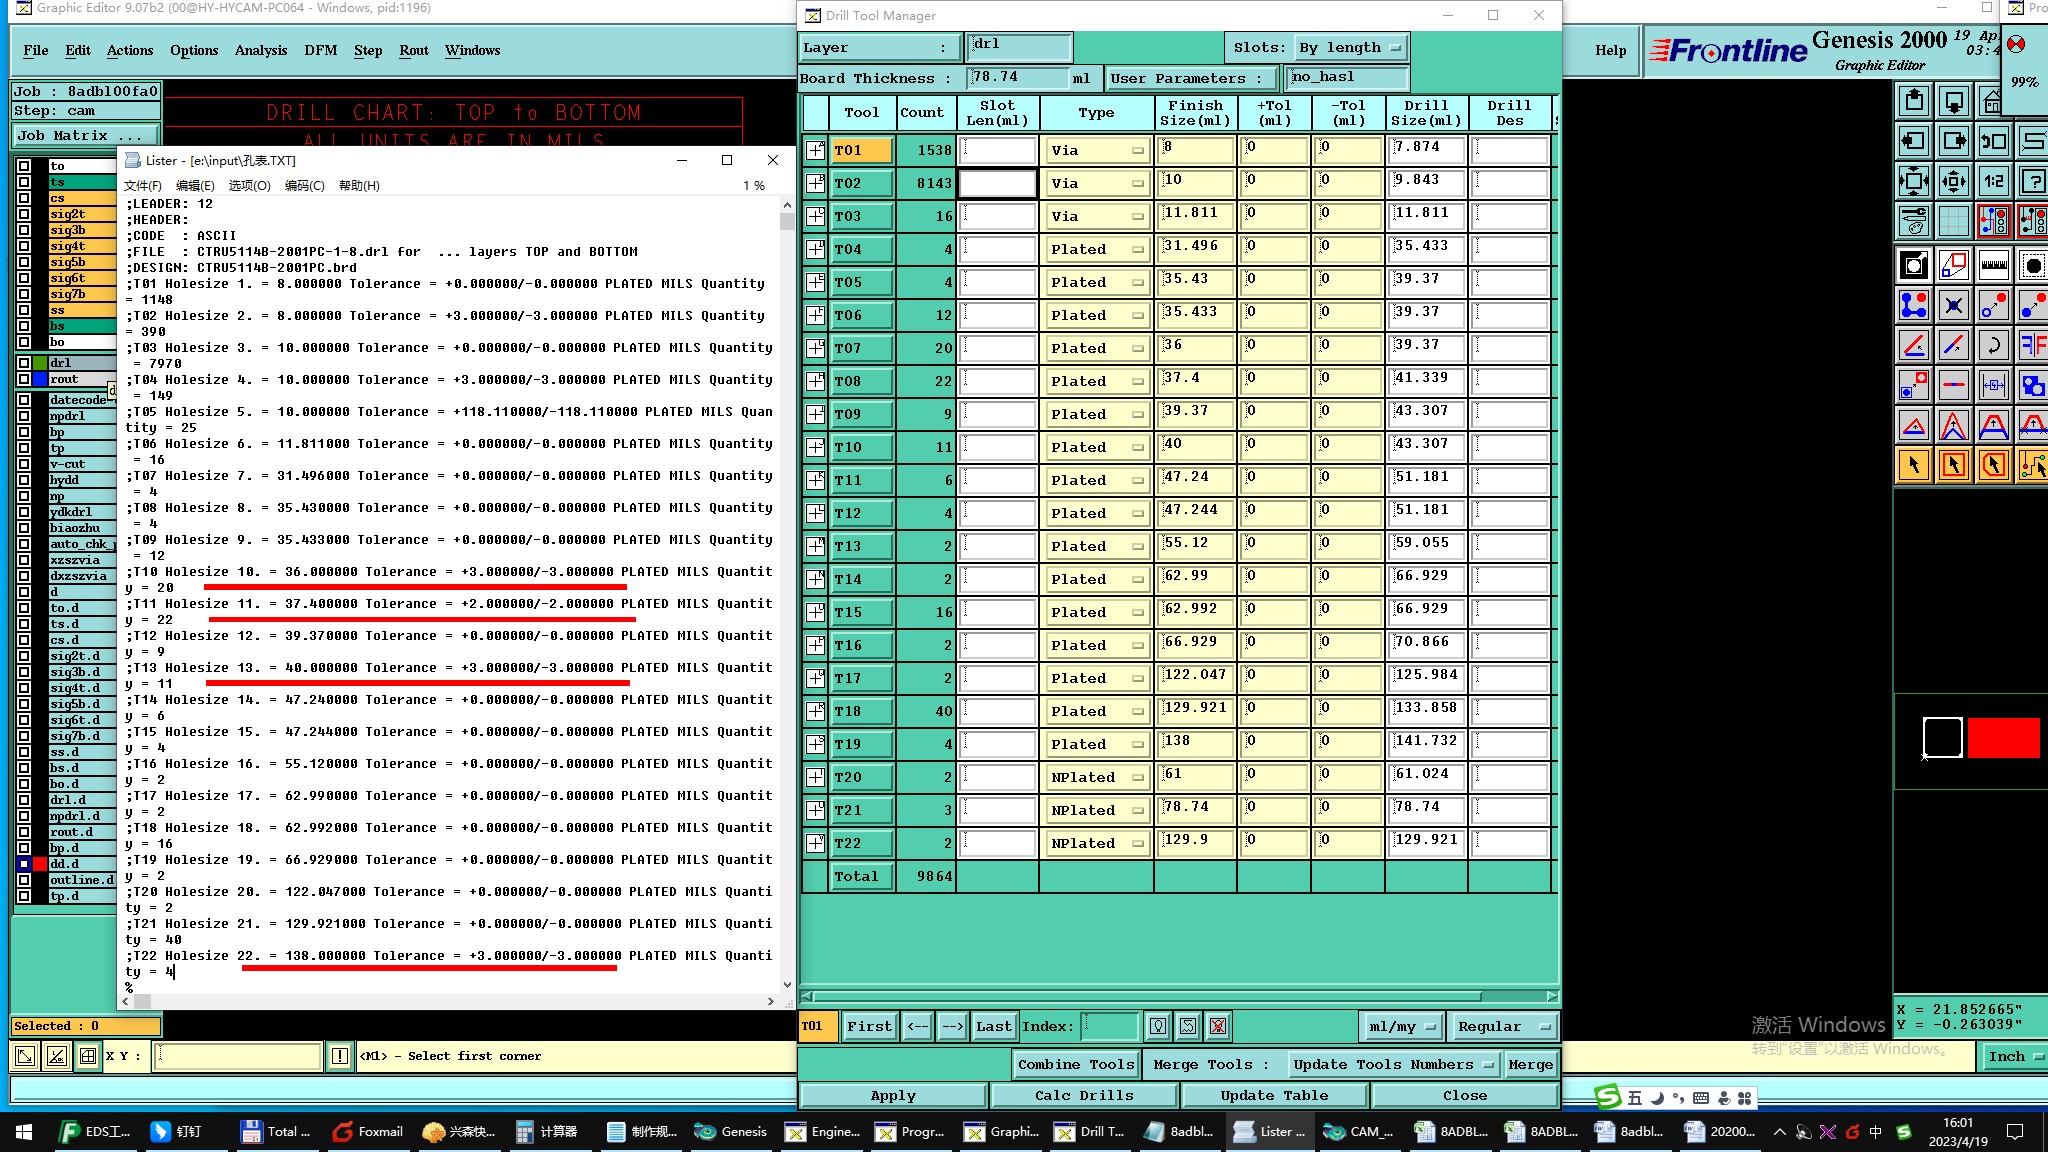Open the Analysis menu
Viewport: 2048px width, 1152px height.
click(x=260, y=50)
